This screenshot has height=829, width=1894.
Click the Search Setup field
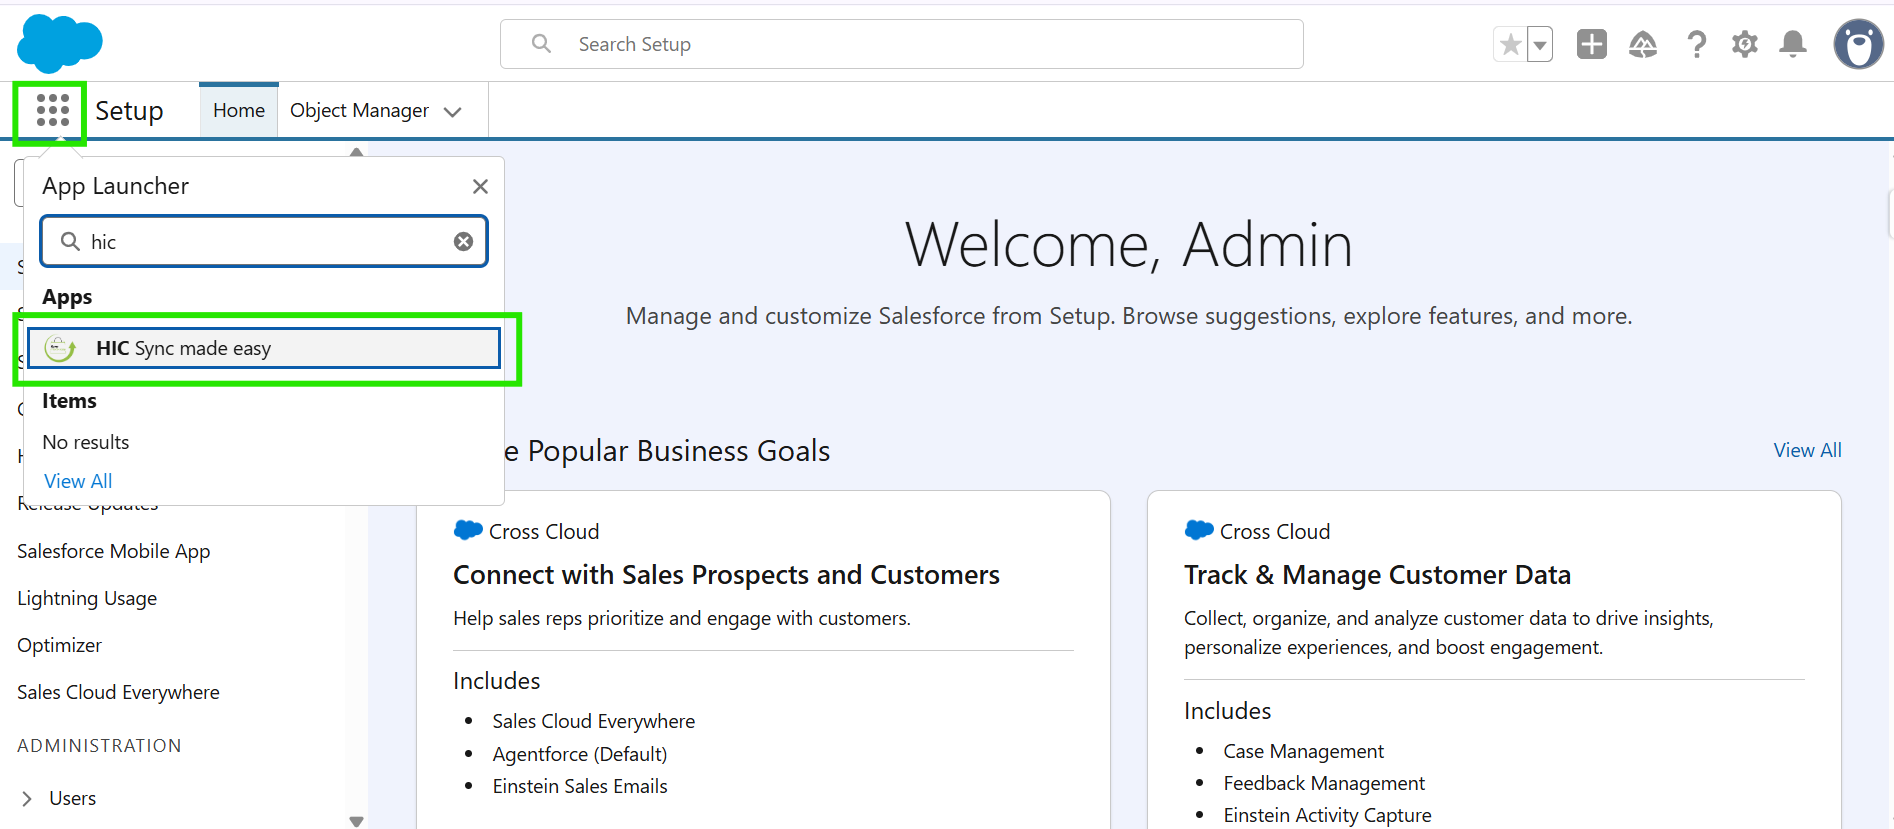coord(900,44)
